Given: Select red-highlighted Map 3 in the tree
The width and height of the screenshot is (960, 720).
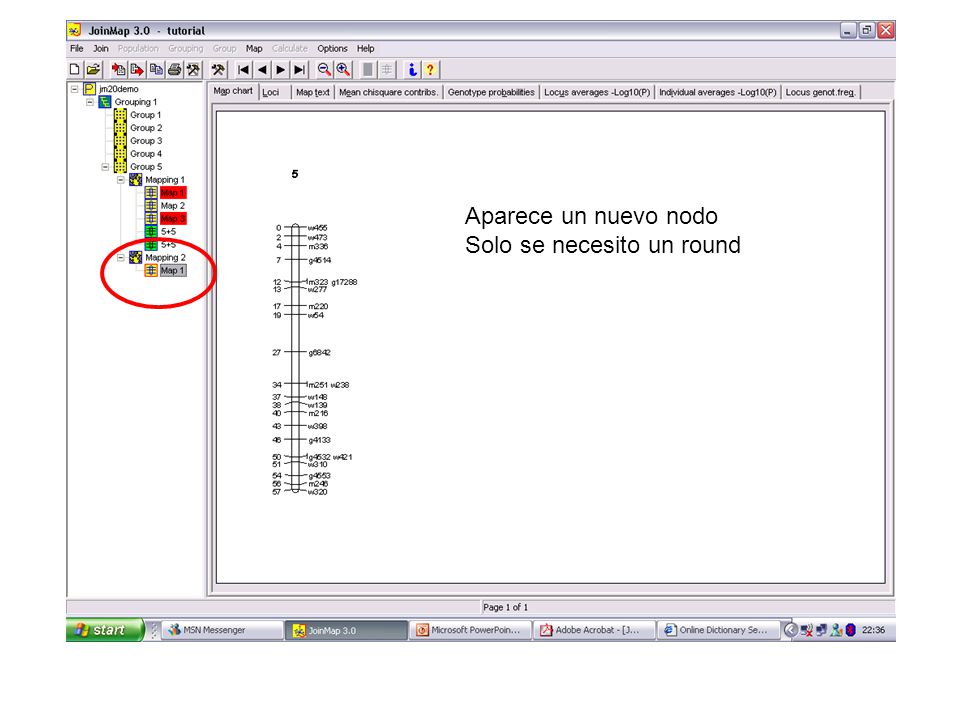Looking at the screenshot, I should (x=173, y=219).
